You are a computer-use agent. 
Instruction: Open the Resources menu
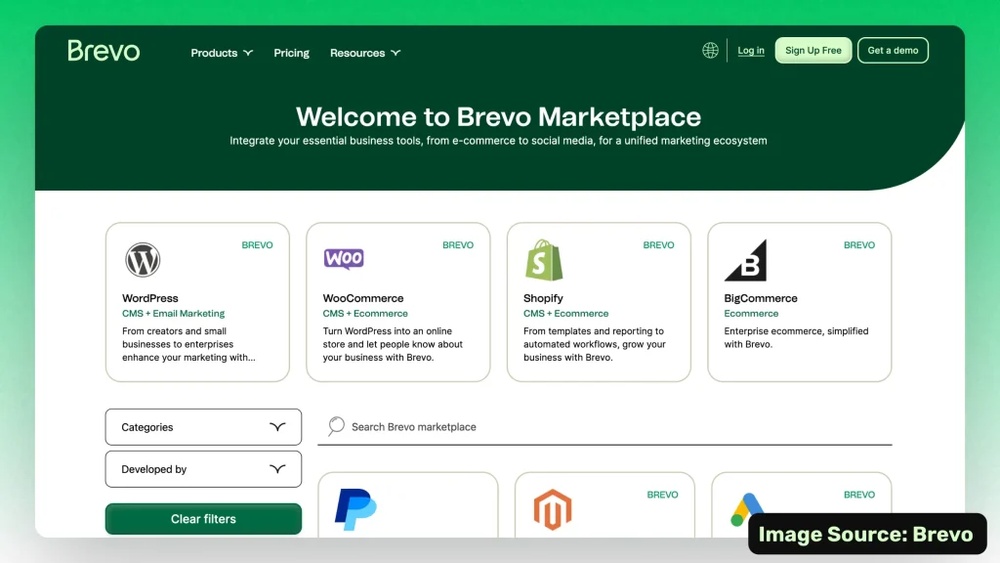coord(365,53)
